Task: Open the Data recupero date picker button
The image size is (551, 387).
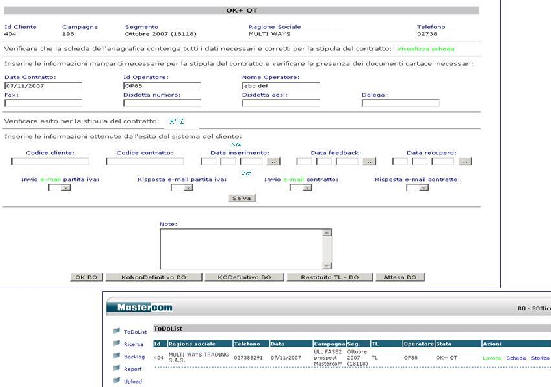Action: point(465,161)
